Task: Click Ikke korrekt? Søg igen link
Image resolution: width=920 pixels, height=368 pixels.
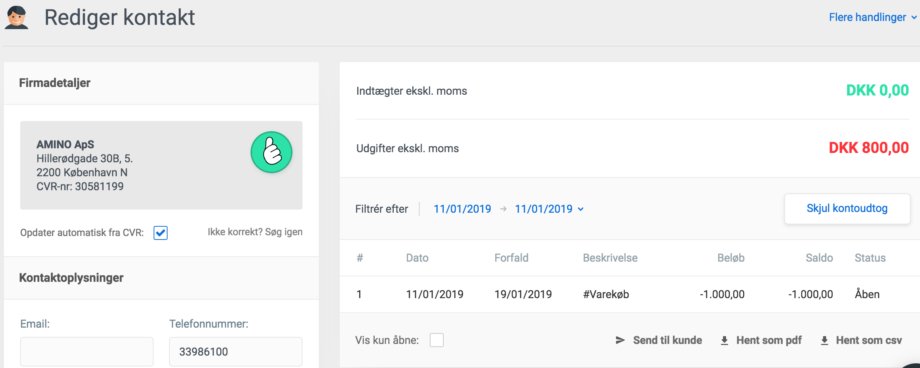Action: pos(255,232)
